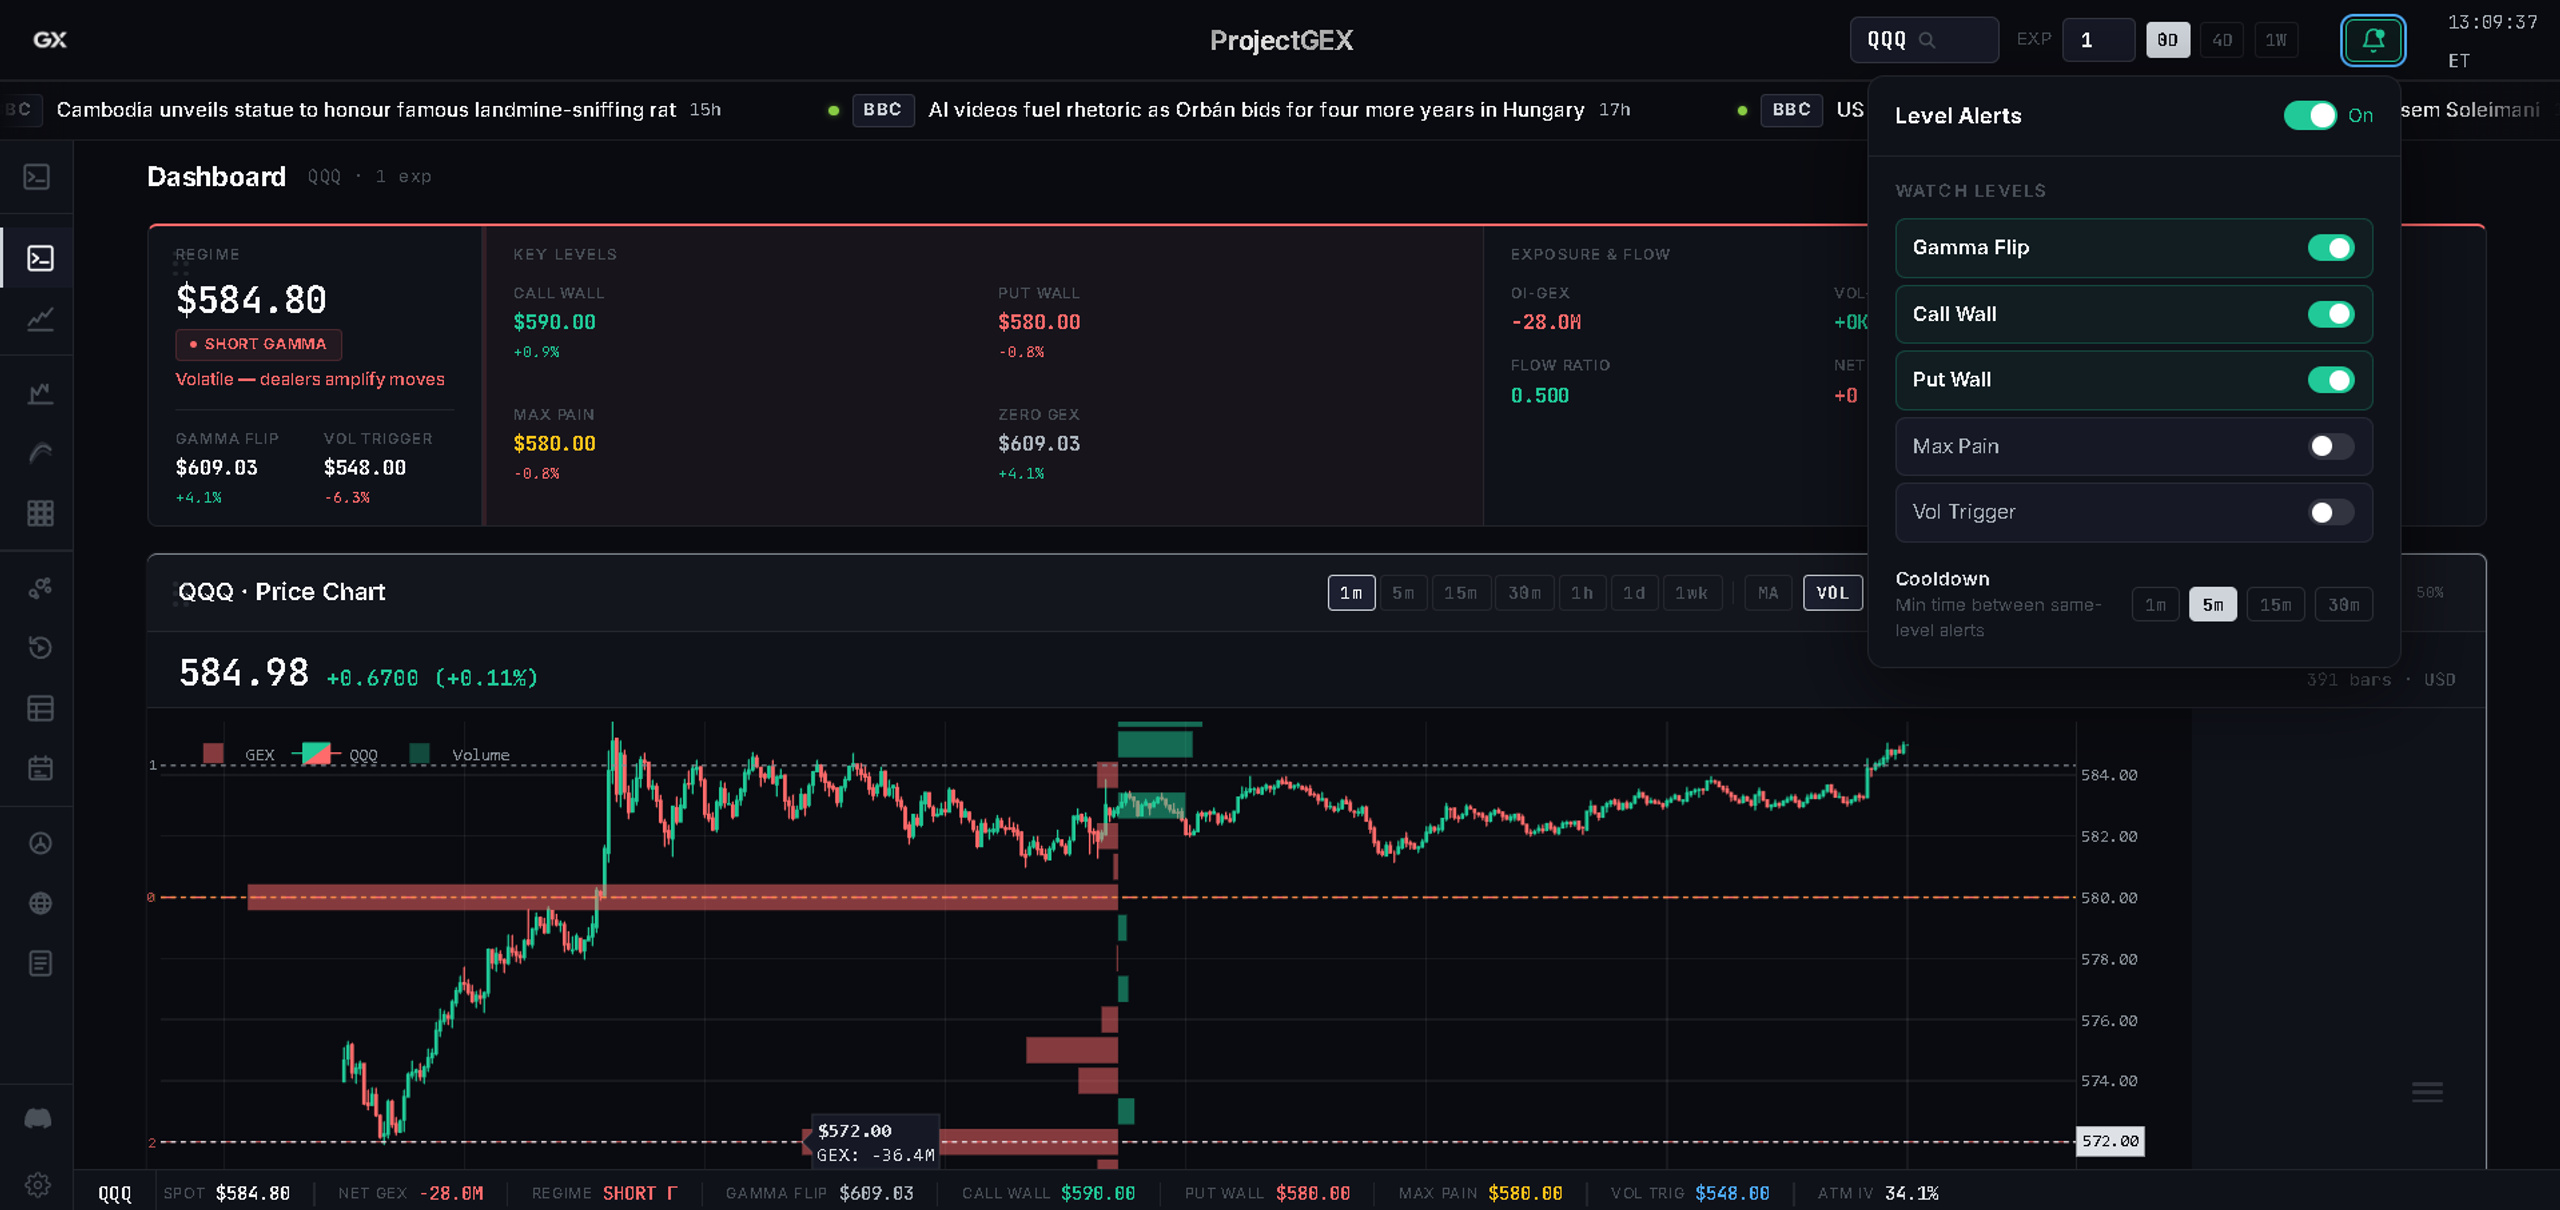Click the GX logo icon
This screenshot has width=2560, height=1210.
(x=50, y=40)
